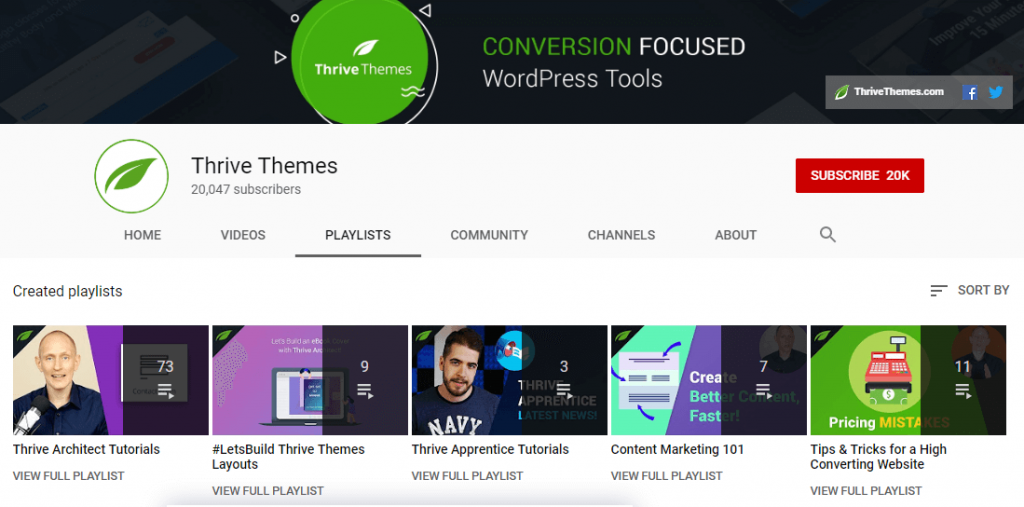Open the channel search magnifier icon

point(827,235)
